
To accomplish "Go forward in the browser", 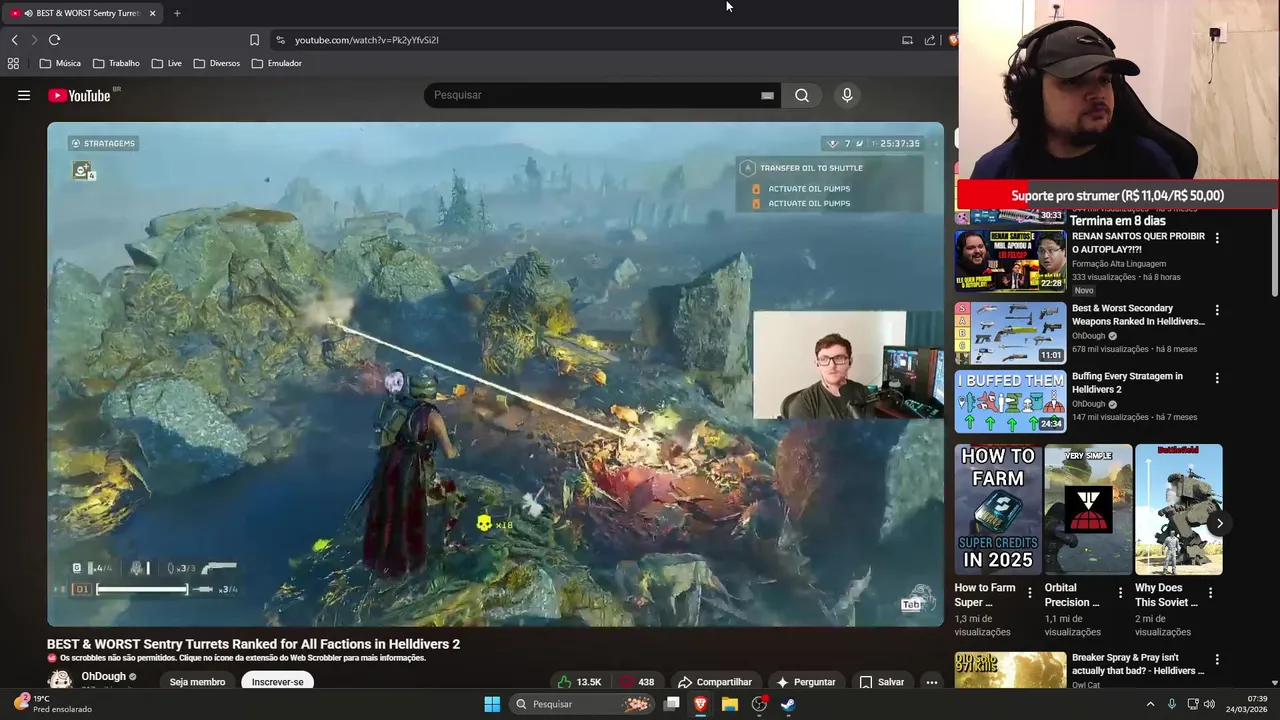I will 33,40.
